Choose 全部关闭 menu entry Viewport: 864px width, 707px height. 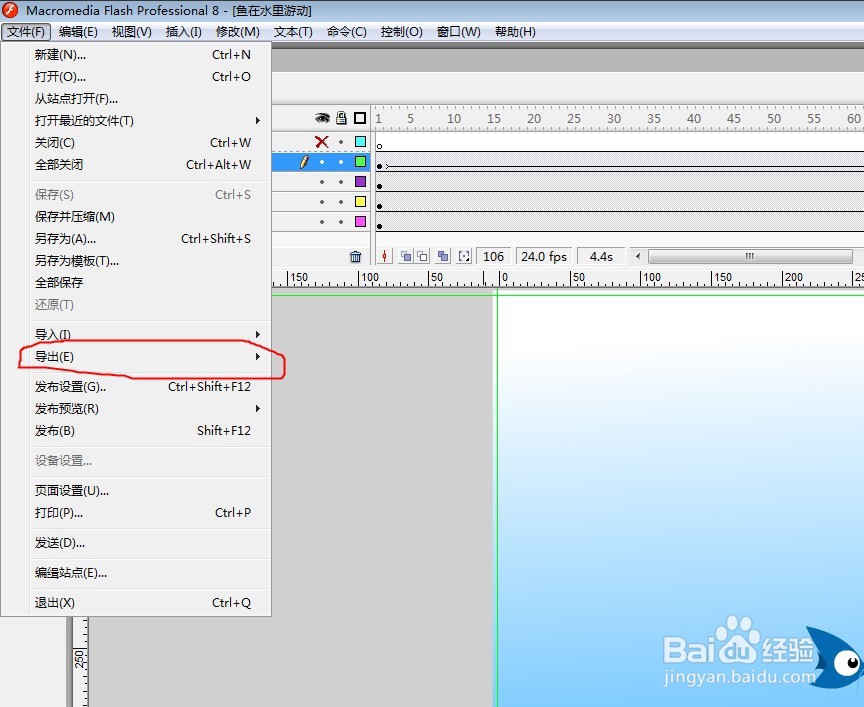(x=149, y=164)
